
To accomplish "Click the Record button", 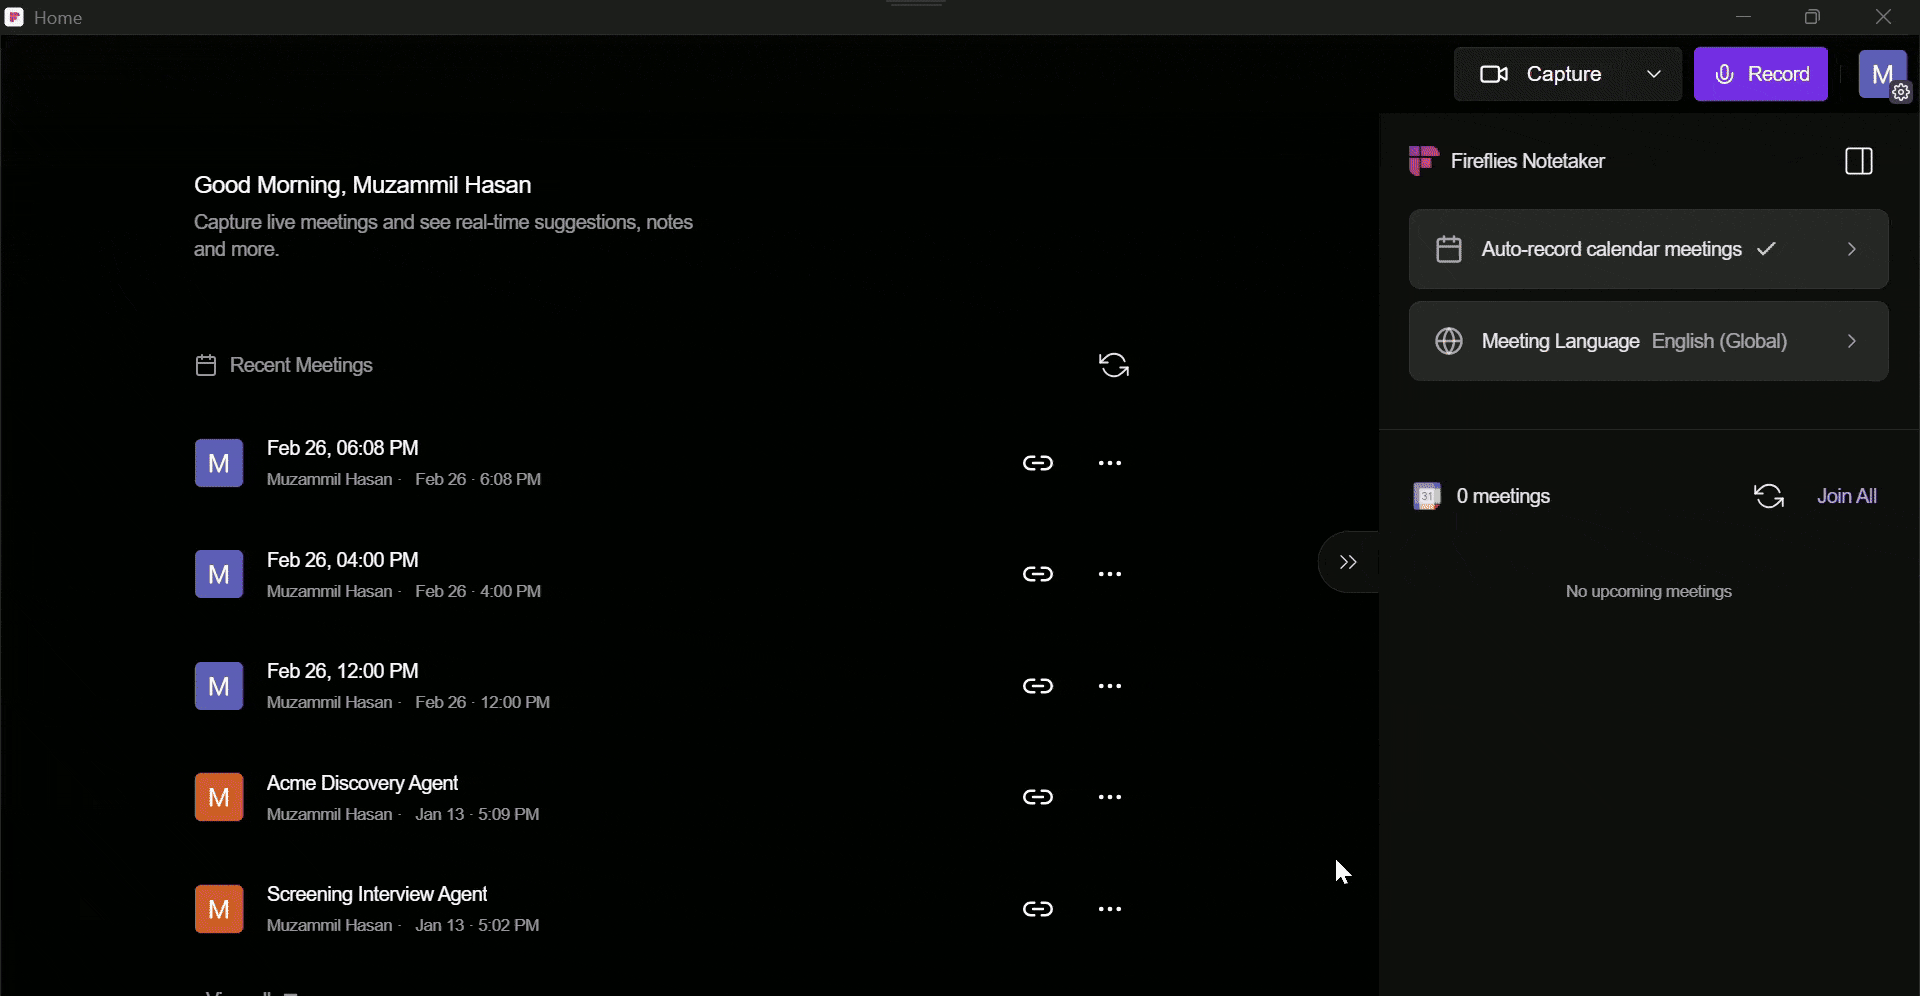I will (1760, 74).
